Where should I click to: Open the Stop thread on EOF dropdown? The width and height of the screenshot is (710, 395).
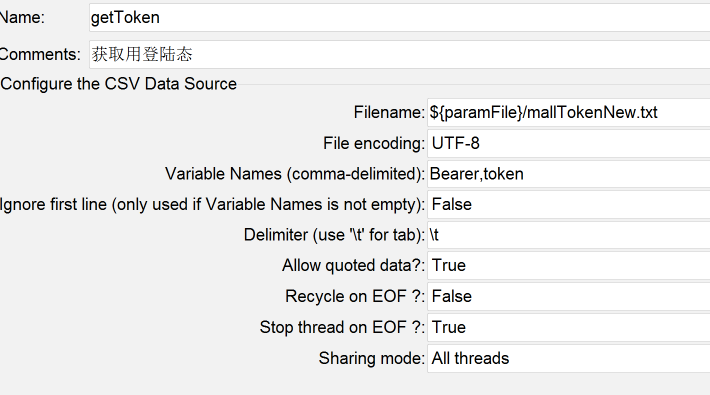pyautogui.click(x=569, y=327)
